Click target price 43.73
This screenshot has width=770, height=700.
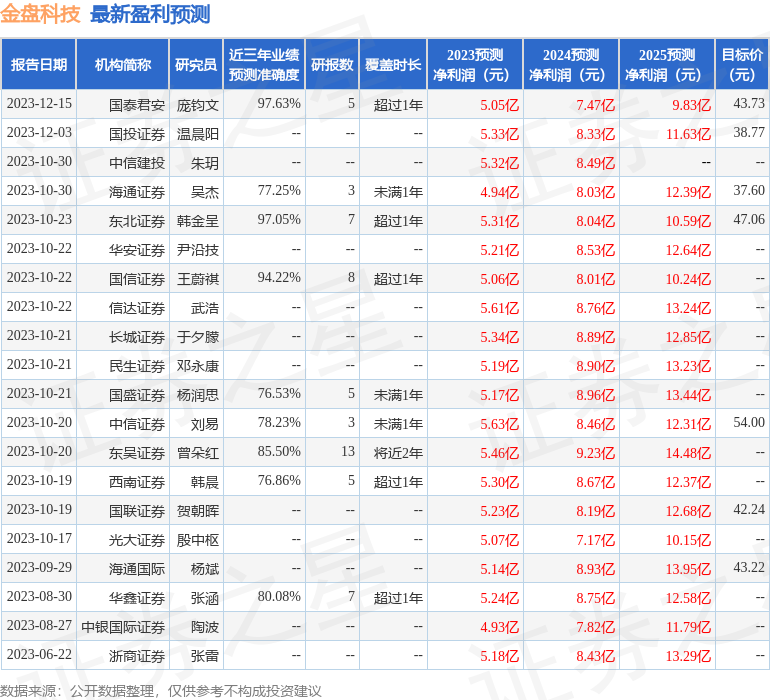749,103
